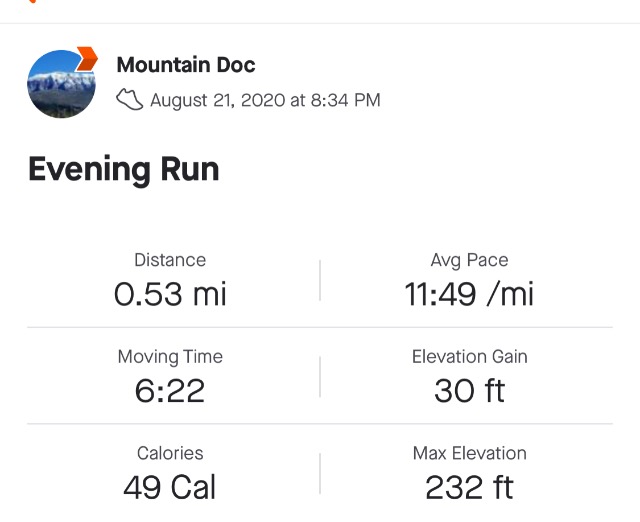The width and height of the screenshot is (640, 522).
Task: Click the Moving Time stat label
Action: pyautogui.click(x=170, y=357)
